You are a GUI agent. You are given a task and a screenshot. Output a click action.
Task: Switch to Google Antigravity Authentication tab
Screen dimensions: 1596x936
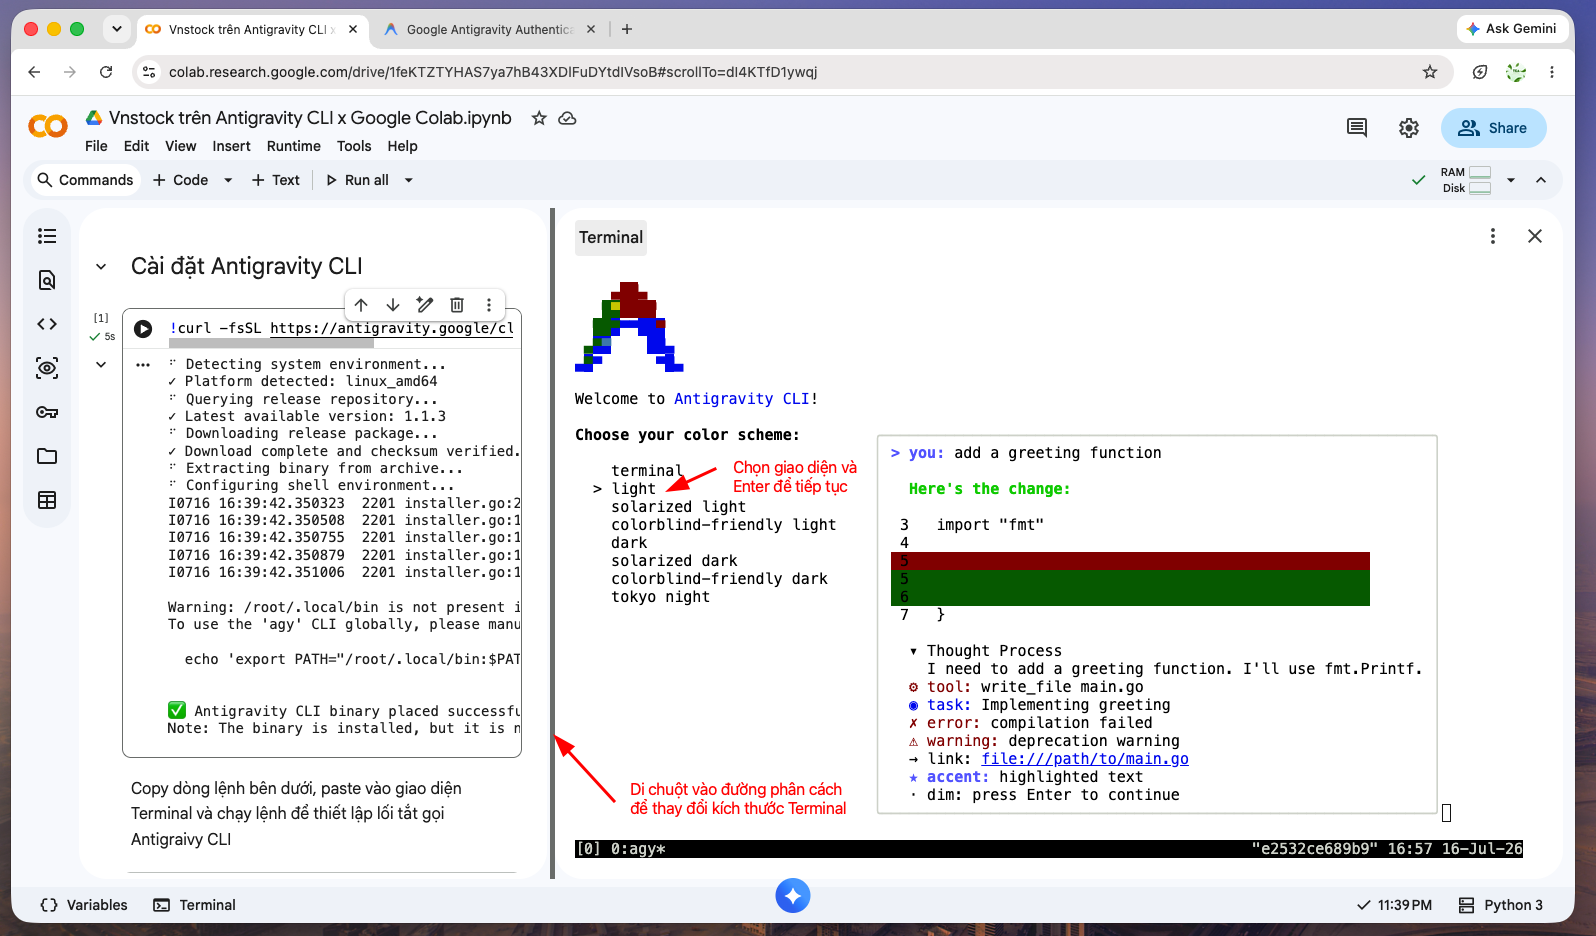489,30
